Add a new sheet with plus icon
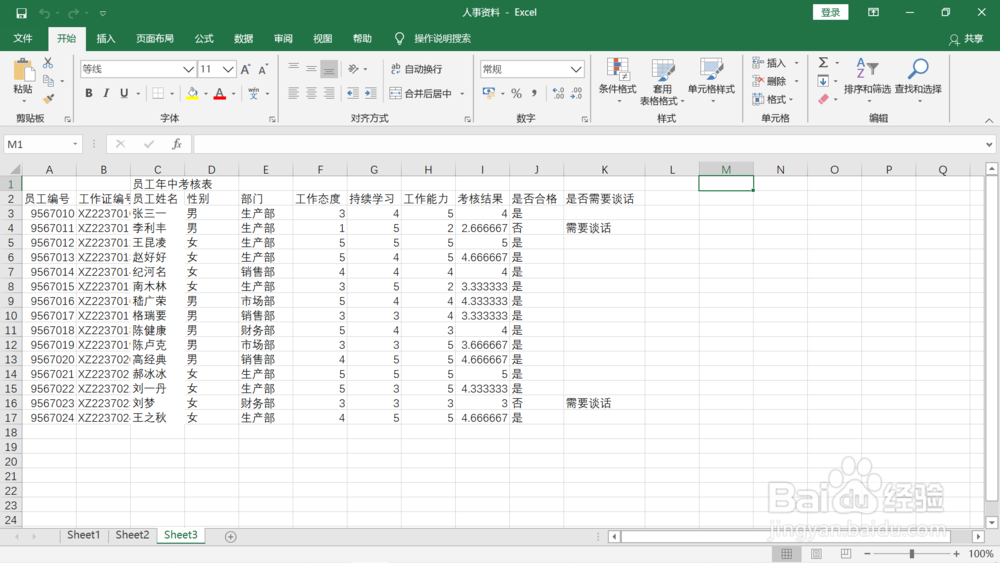 click(231, 537)
